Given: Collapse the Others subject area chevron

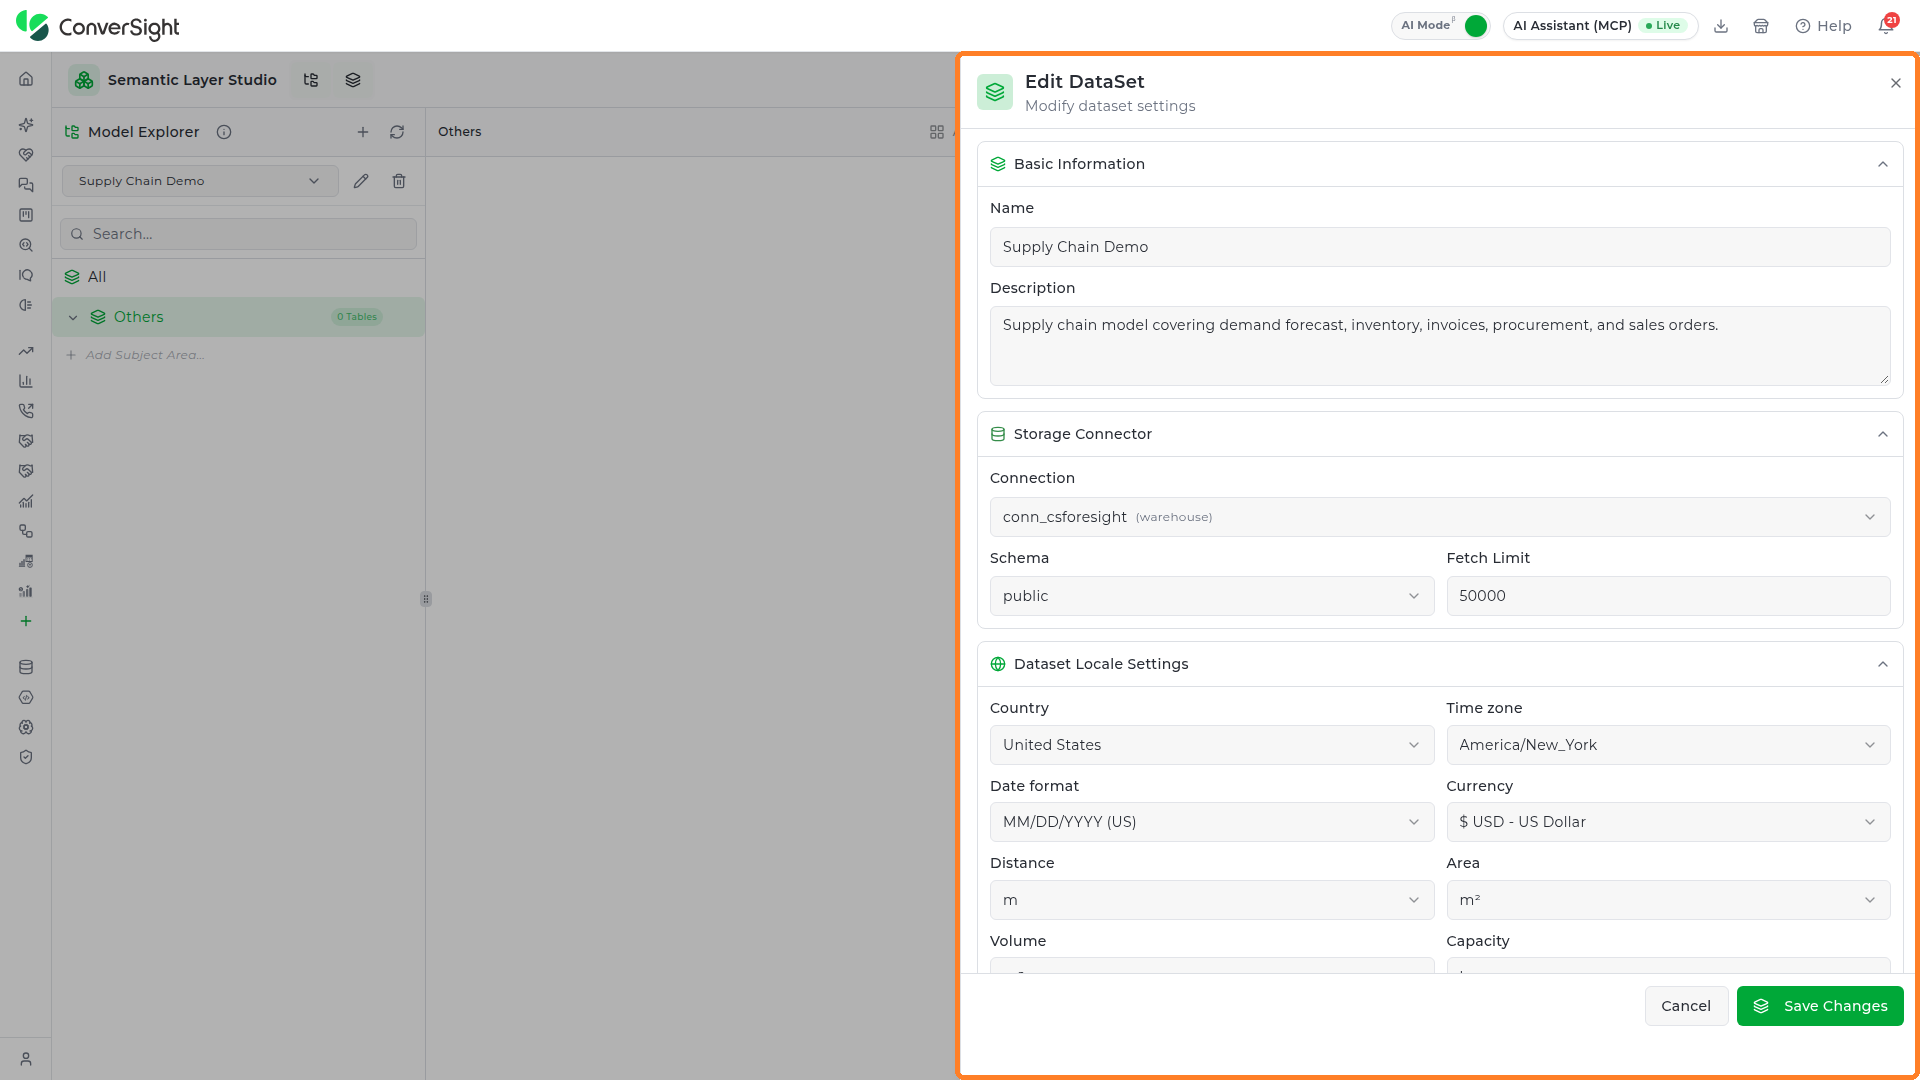Looking at the screenshot, I should point(73,317).
